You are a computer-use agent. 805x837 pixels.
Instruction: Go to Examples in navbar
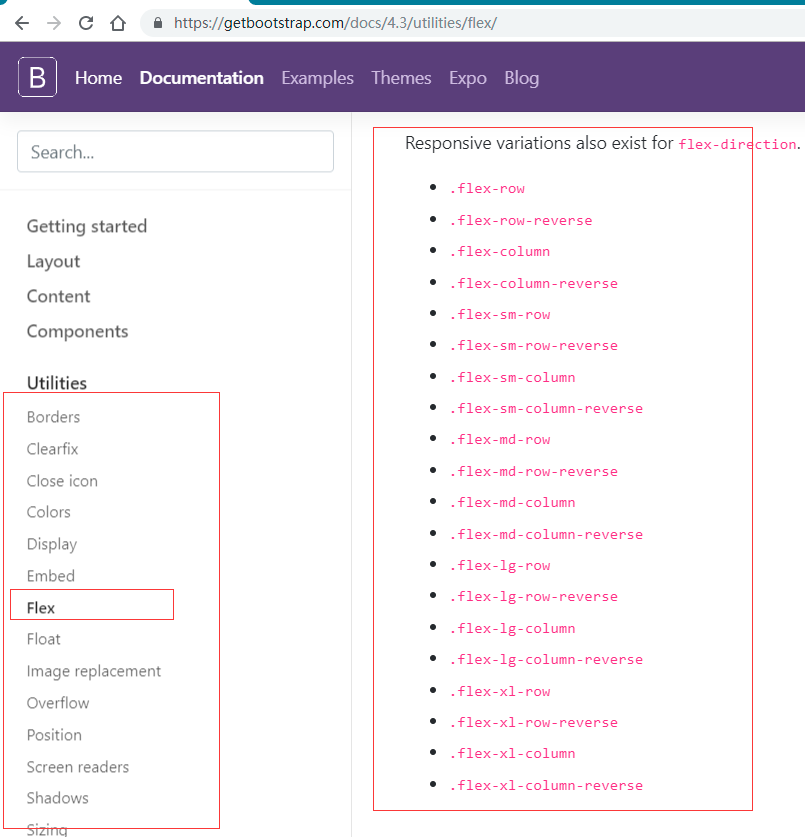317,78
